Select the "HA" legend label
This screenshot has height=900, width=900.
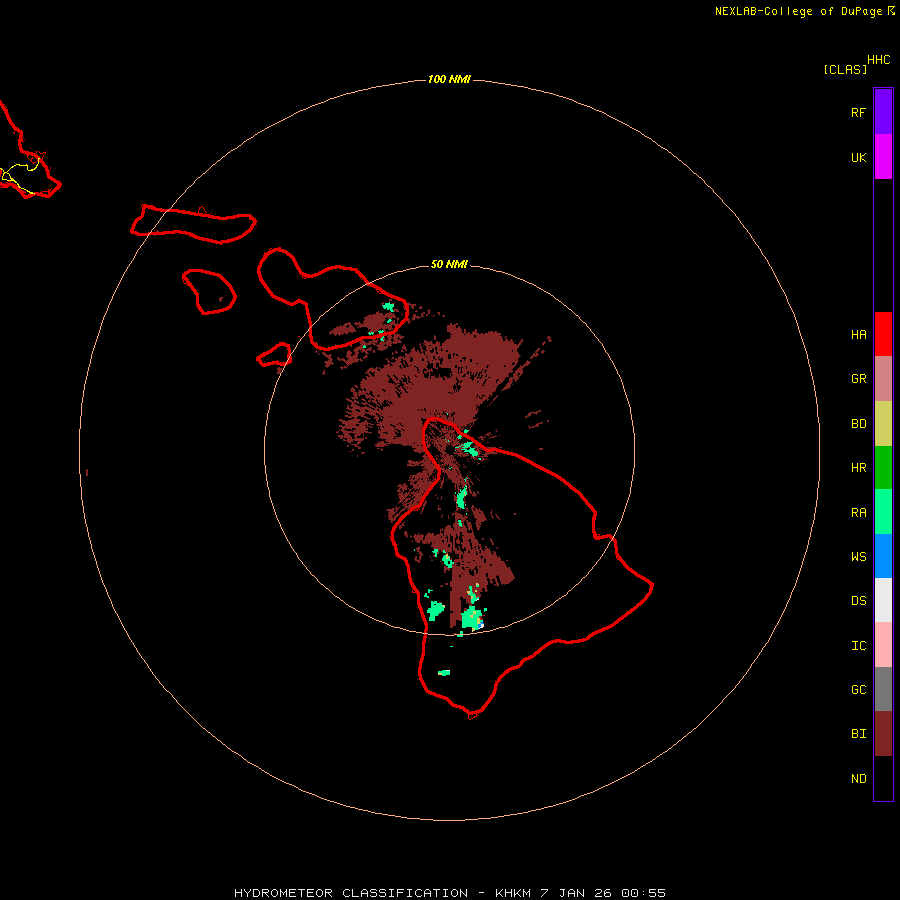pyautogui.click(x=858, y=335)
